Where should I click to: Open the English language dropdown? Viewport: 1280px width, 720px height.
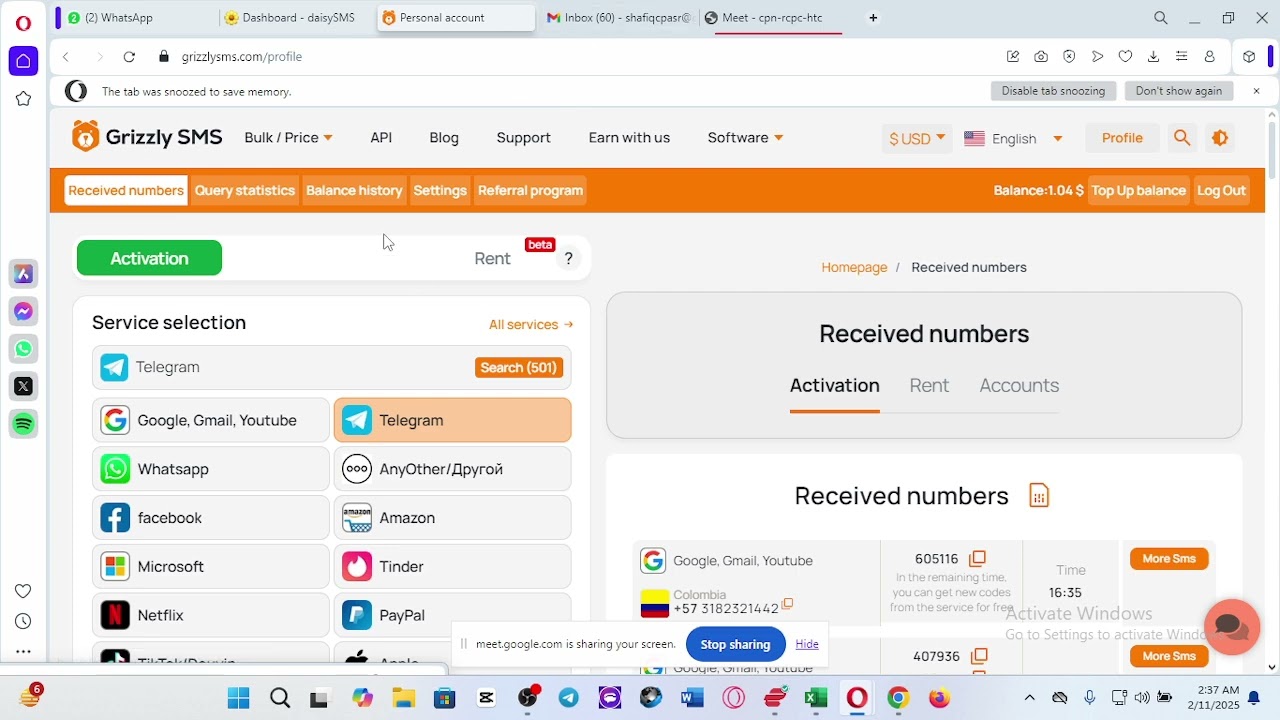1013,139
